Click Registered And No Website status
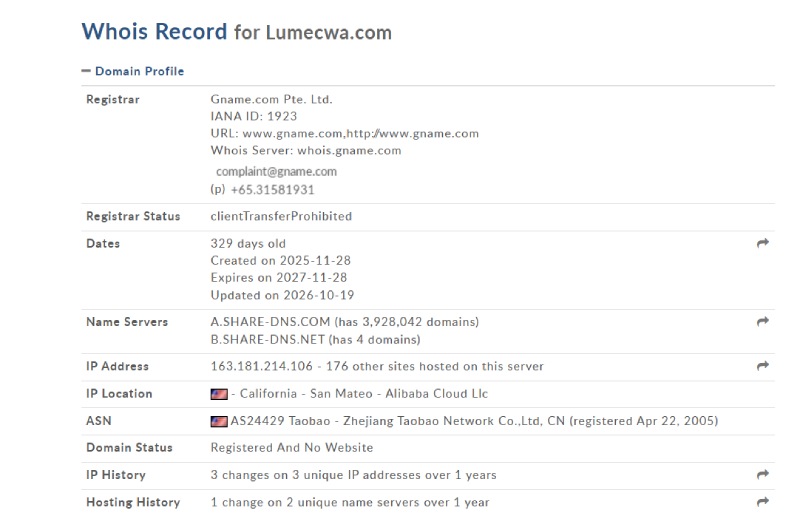The image size is (800, 527). pos(292,447)
